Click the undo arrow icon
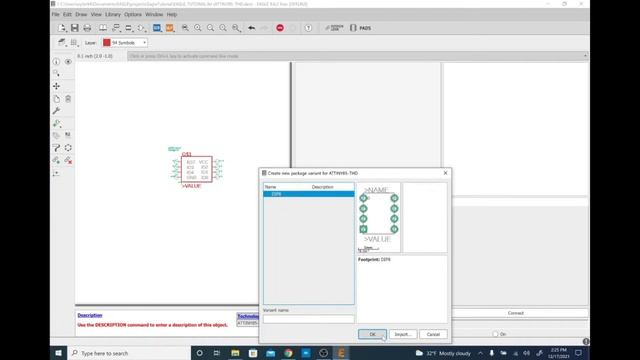This screenshot has width=640, height=360. click(252, 28)
